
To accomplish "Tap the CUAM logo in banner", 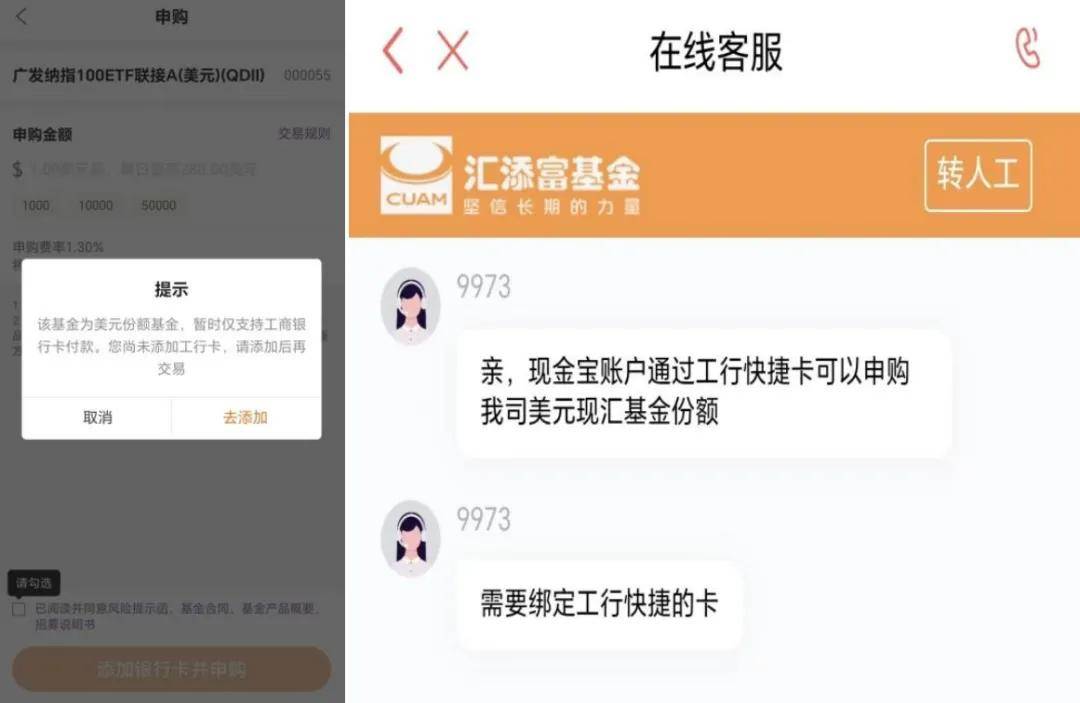I will pos(416,175).
